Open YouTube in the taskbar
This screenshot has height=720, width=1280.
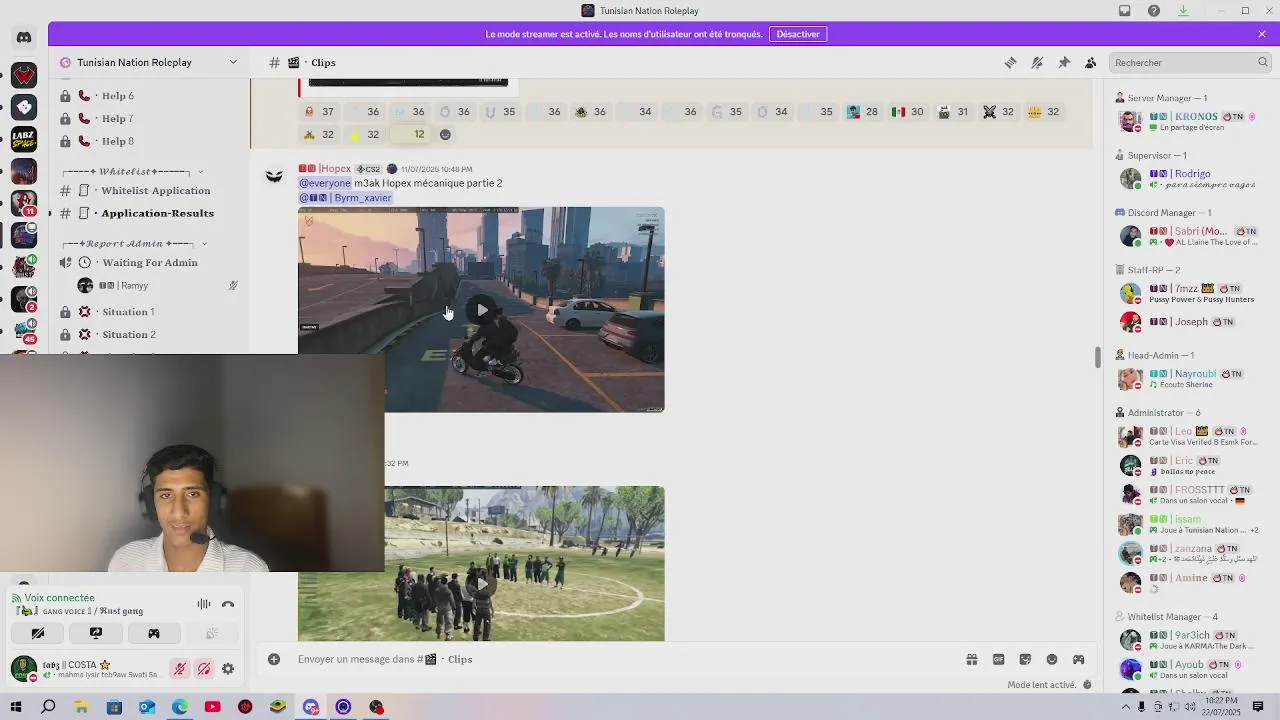click(212, 707)
